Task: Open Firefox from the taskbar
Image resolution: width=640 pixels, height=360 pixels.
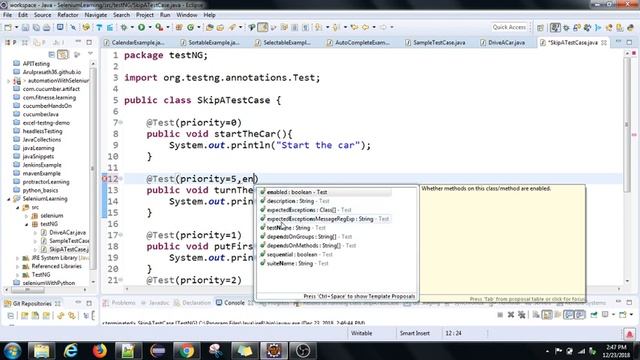Action: click(x=99, y=351)
